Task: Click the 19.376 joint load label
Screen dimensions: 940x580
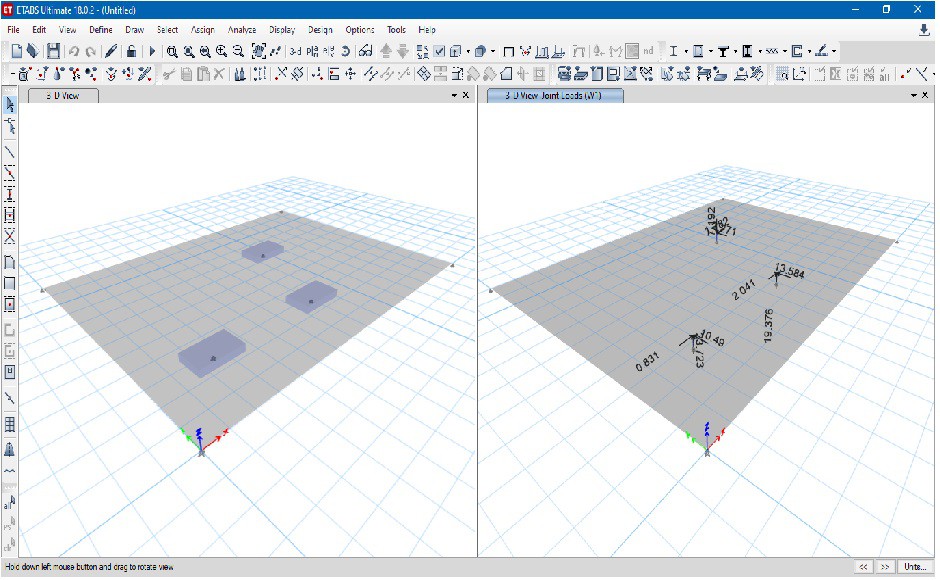Action: (x=768, y=326)
